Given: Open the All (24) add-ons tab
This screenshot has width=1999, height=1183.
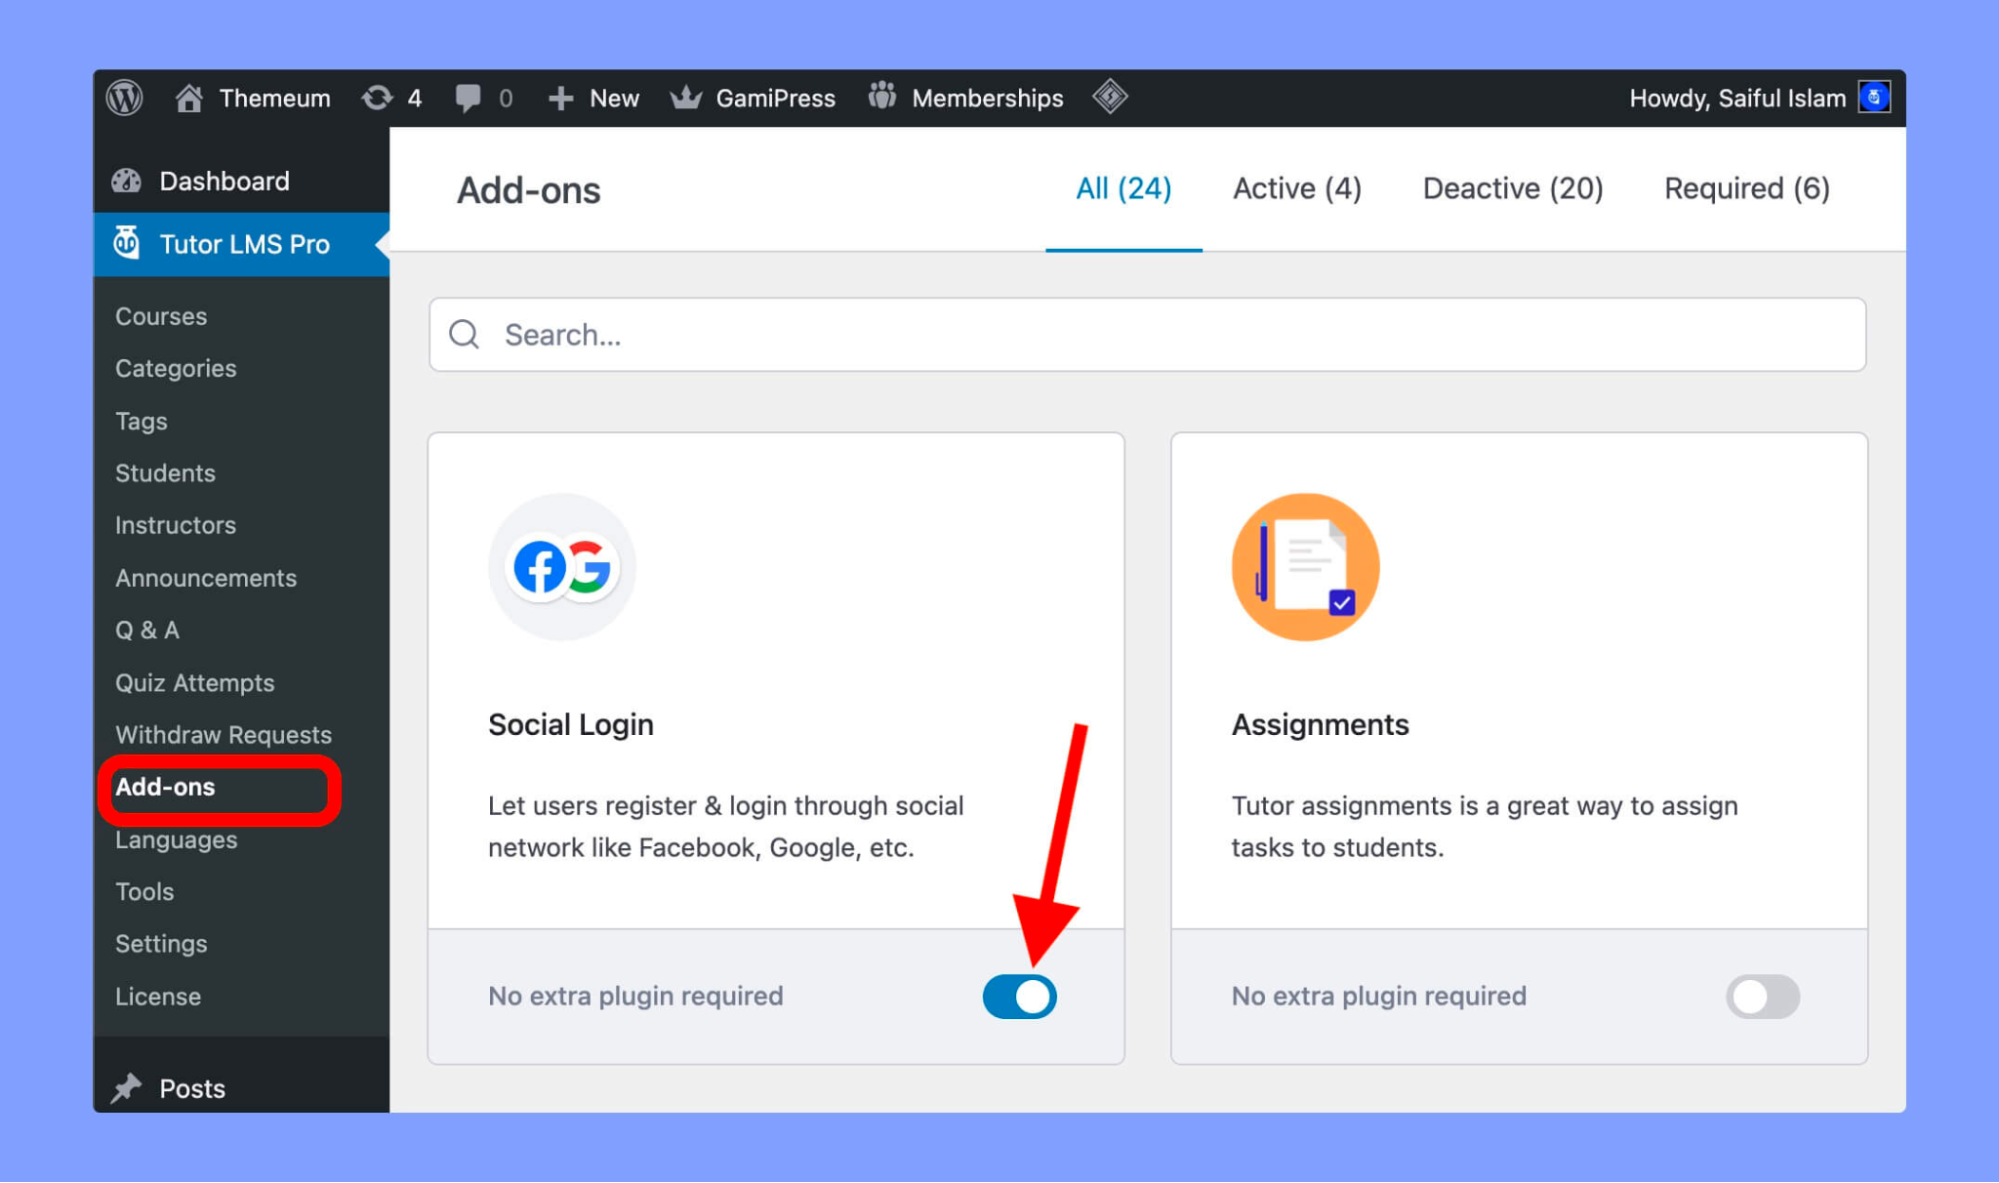Looking at the screenshot, I should pyautogui.click(x=1122, y=187).
